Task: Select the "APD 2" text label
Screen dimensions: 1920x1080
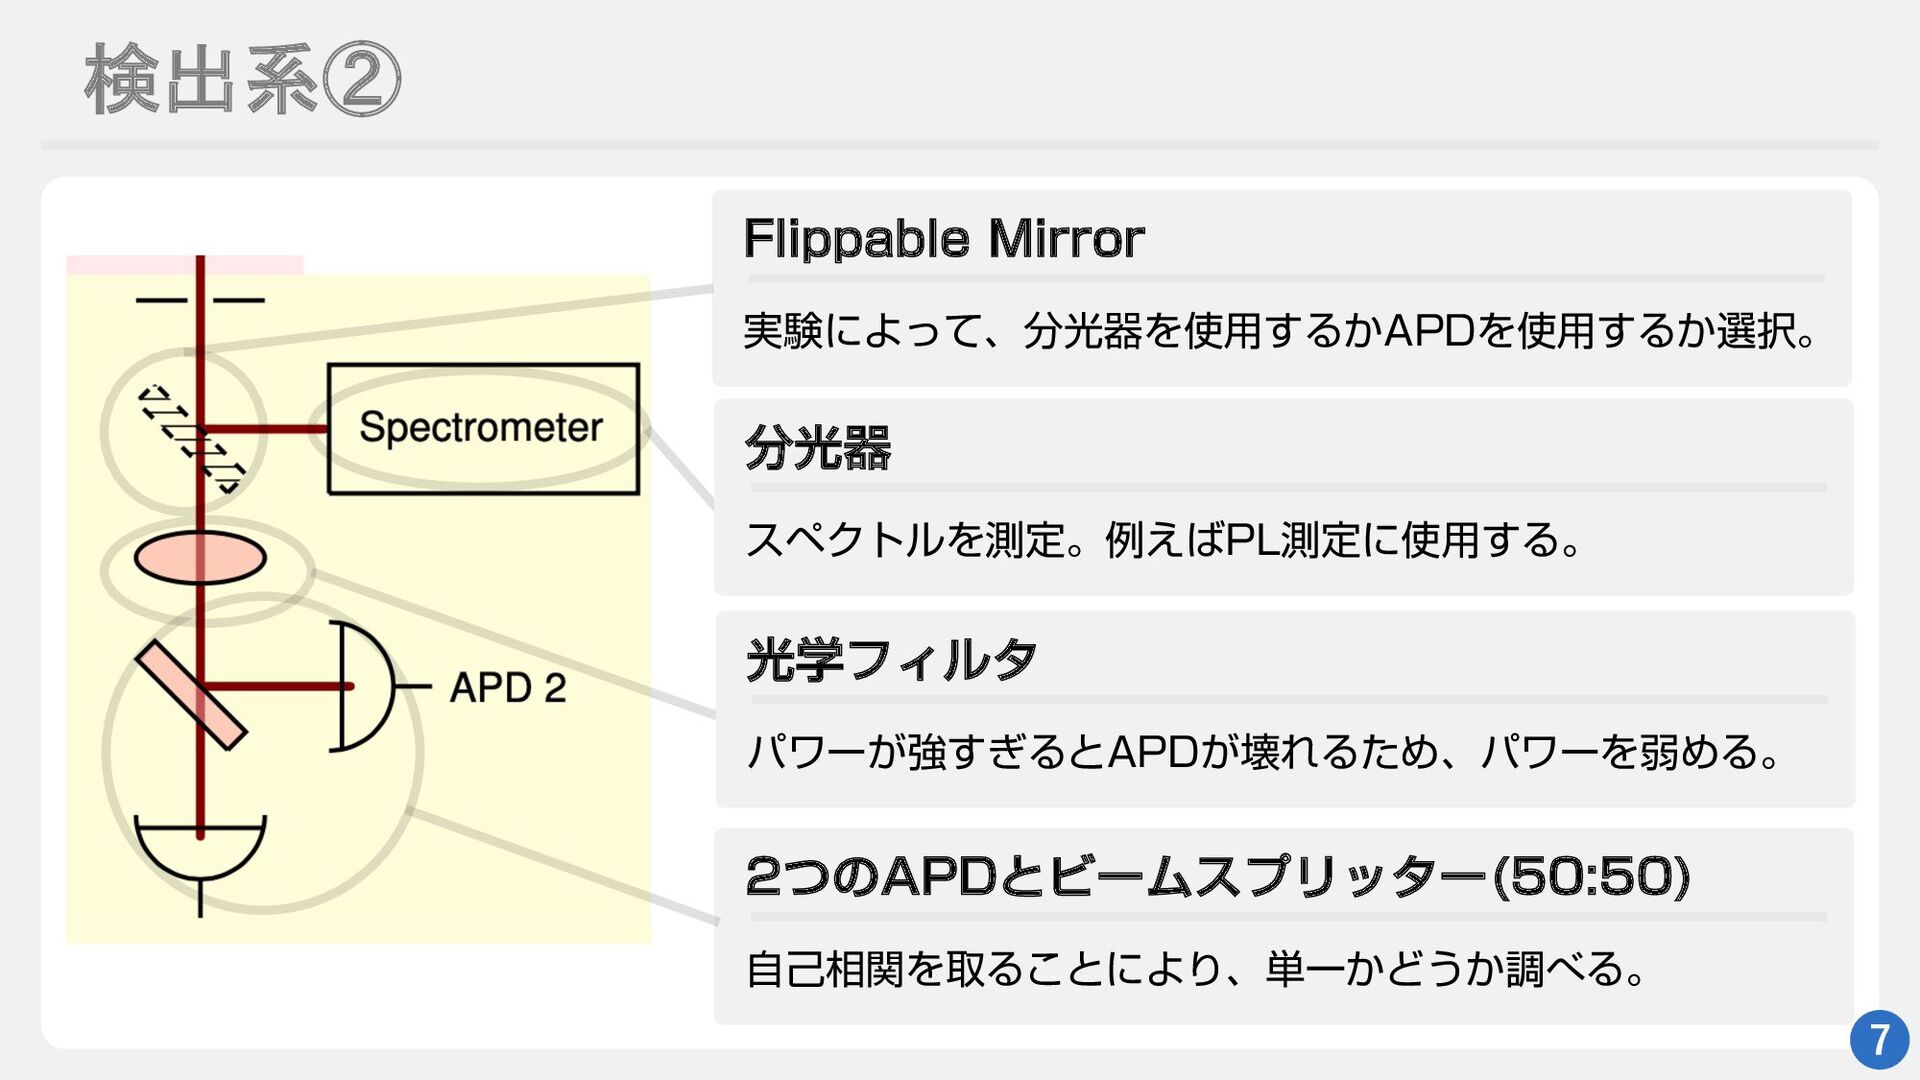Action: (508, 688)
